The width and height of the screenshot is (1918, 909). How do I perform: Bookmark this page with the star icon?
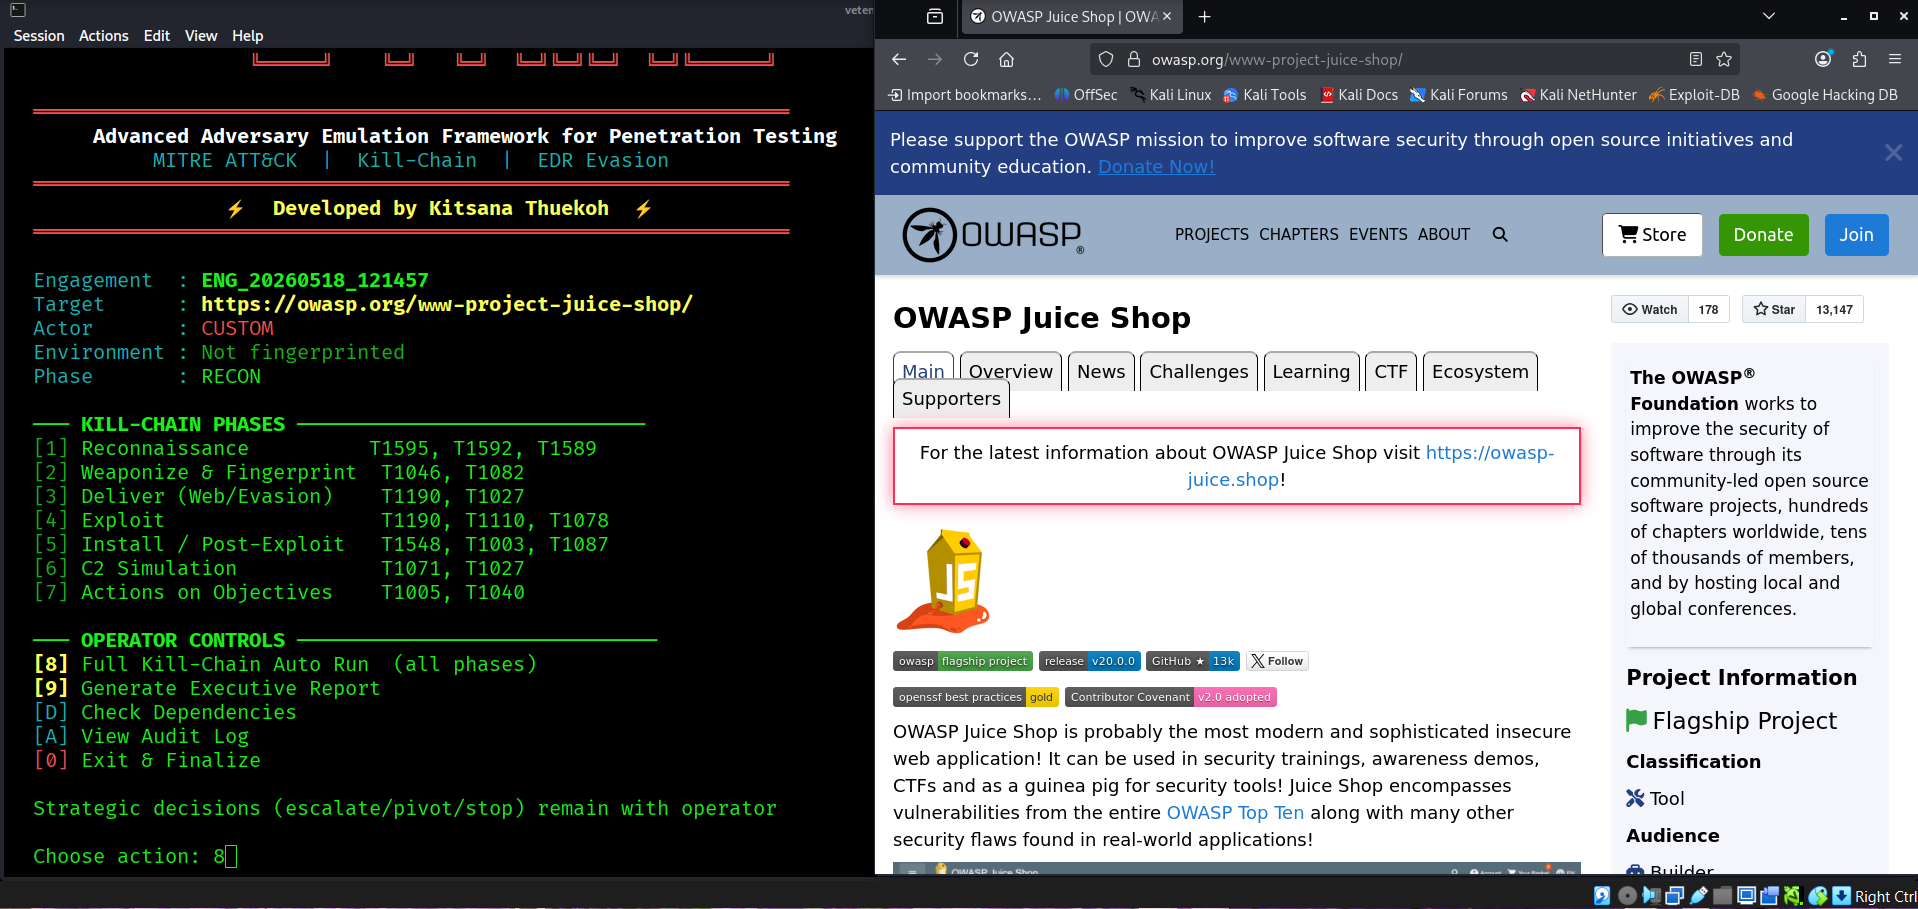point(1724,60)
